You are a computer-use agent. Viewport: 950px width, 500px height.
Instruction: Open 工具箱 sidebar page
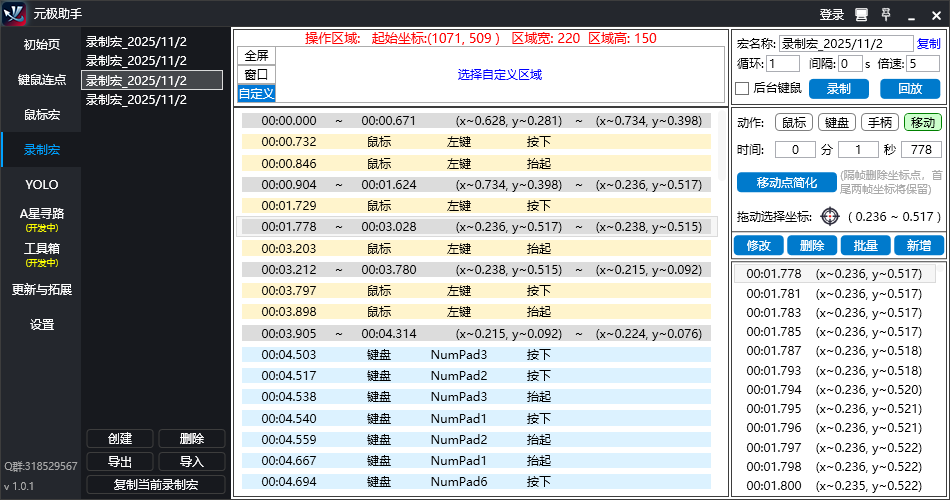(41, 255)
